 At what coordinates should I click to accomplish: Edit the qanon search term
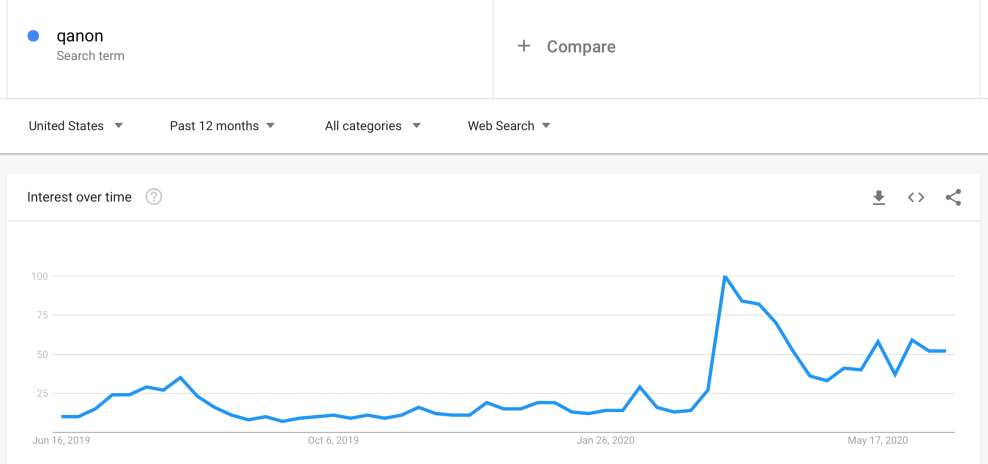point(80,37)
